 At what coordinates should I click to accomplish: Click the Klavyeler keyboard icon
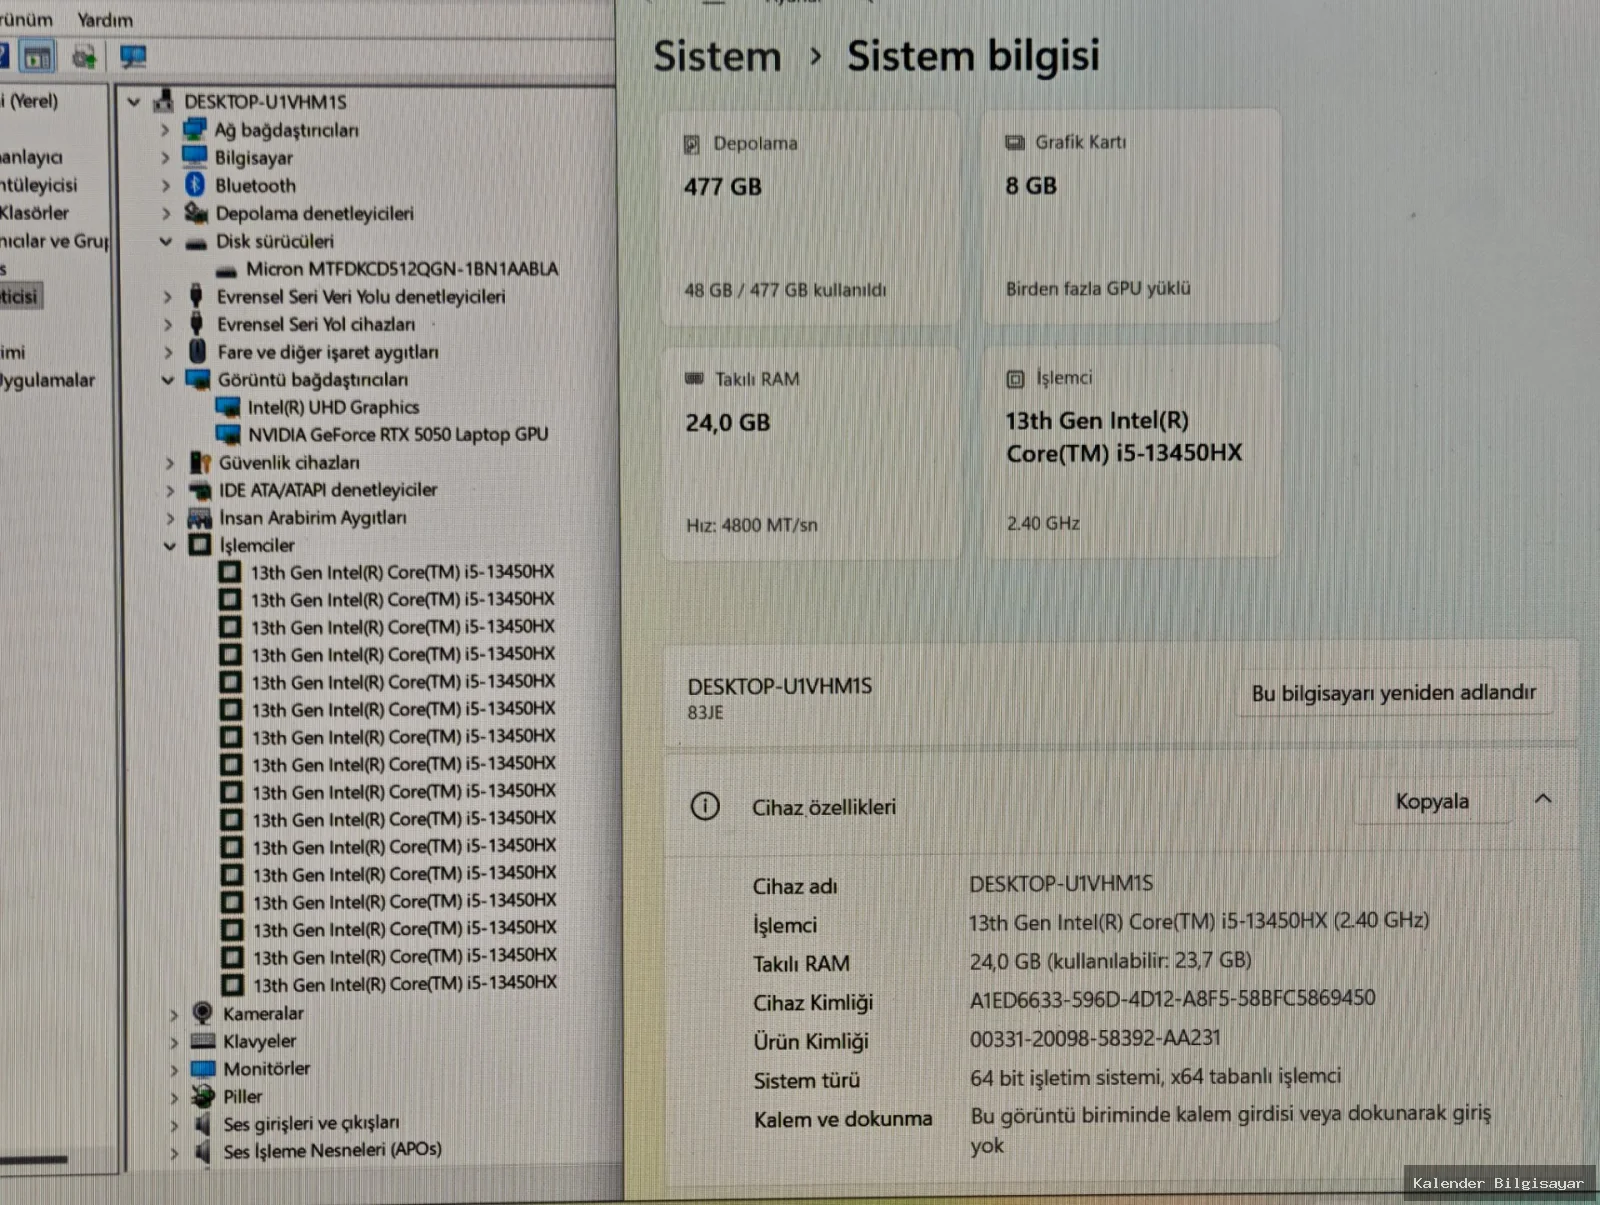[x=203, y=1041]
